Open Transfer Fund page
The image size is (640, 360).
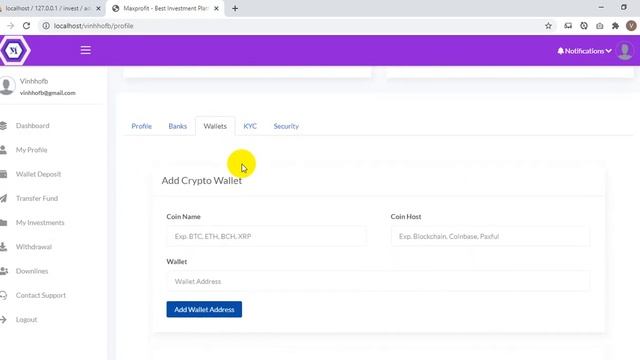[x=37, y=198]
